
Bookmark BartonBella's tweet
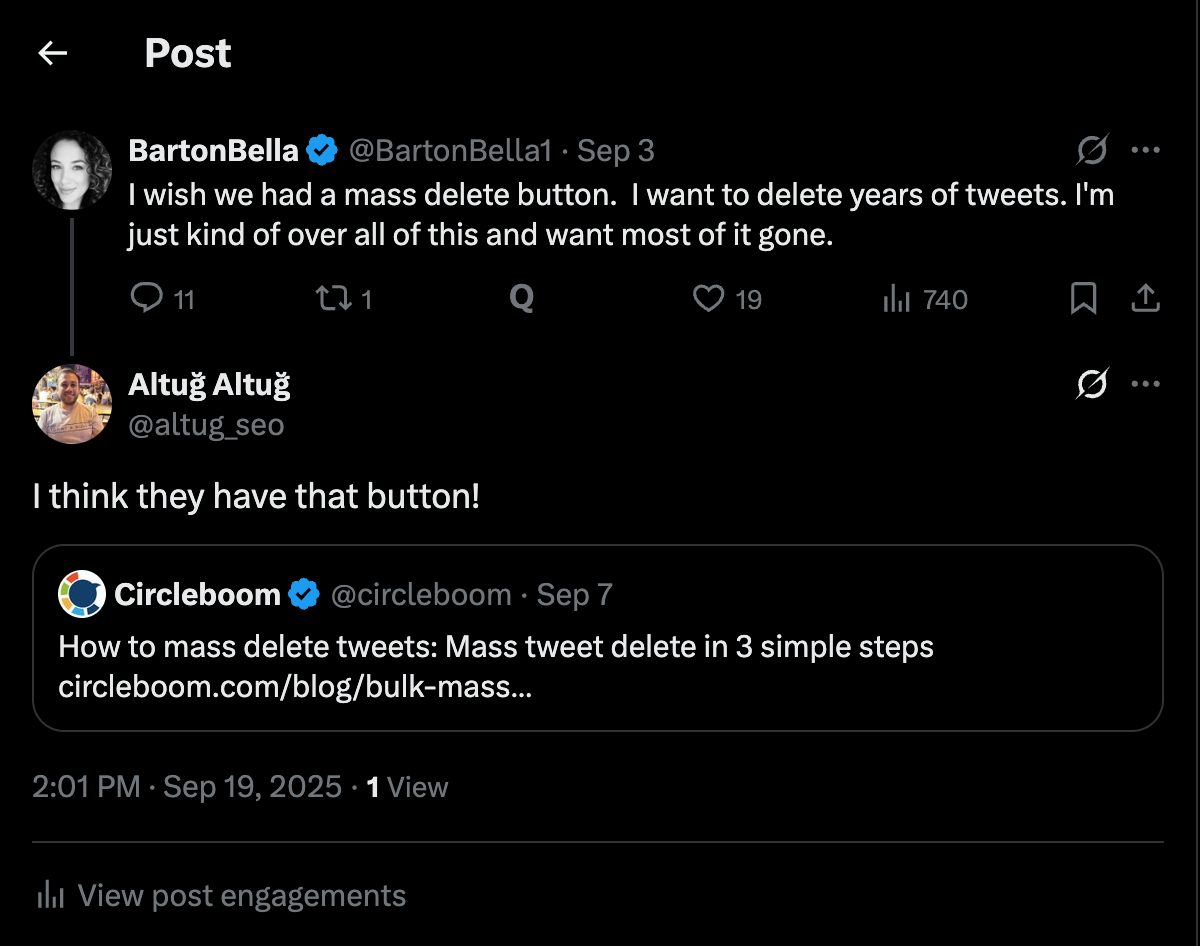click(1085, 298)
